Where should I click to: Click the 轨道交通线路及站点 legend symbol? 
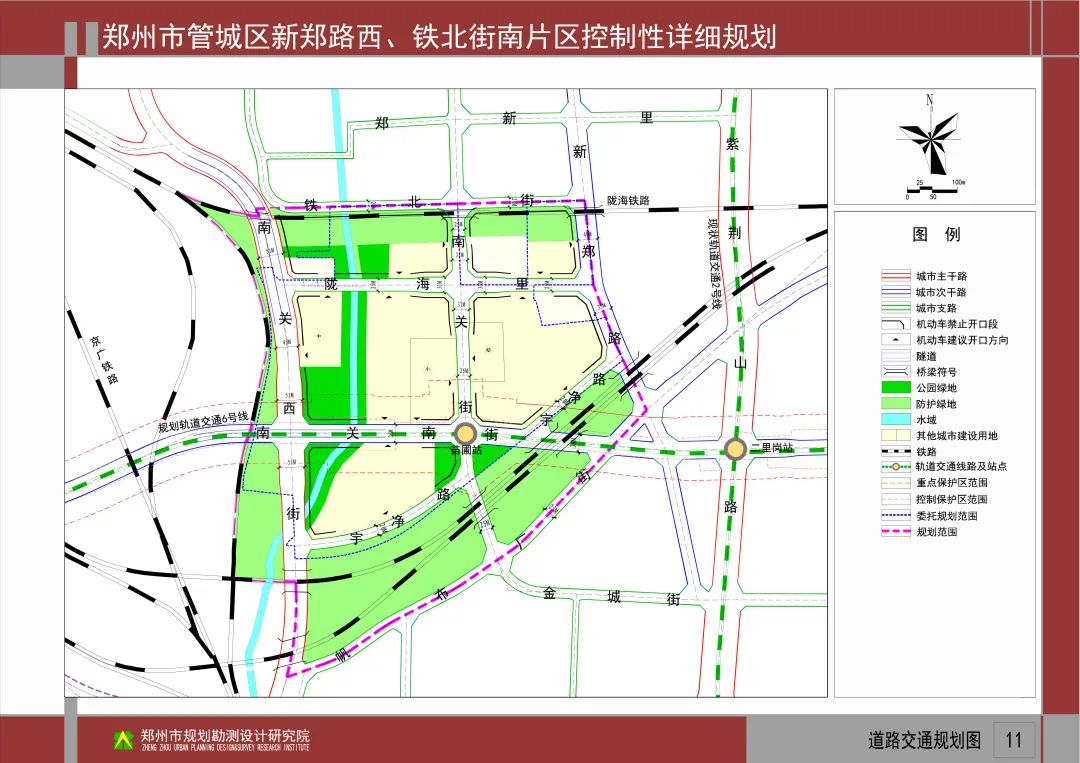[x=896, y=467]
